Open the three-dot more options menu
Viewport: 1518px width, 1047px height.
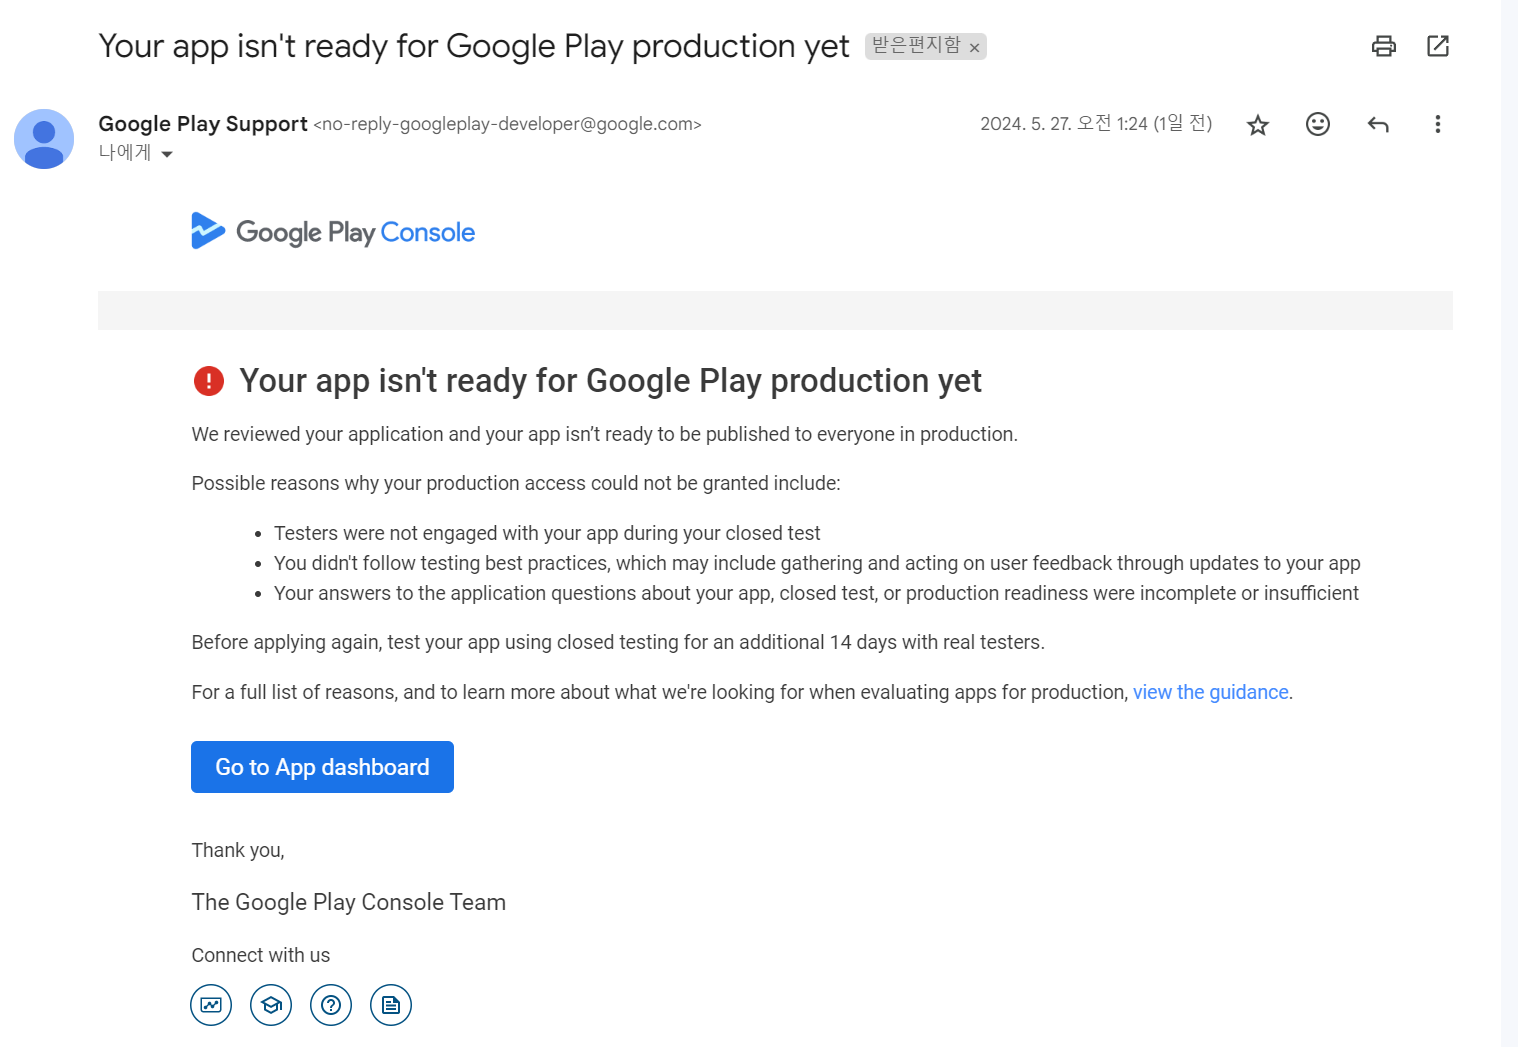coord(1437,124)
